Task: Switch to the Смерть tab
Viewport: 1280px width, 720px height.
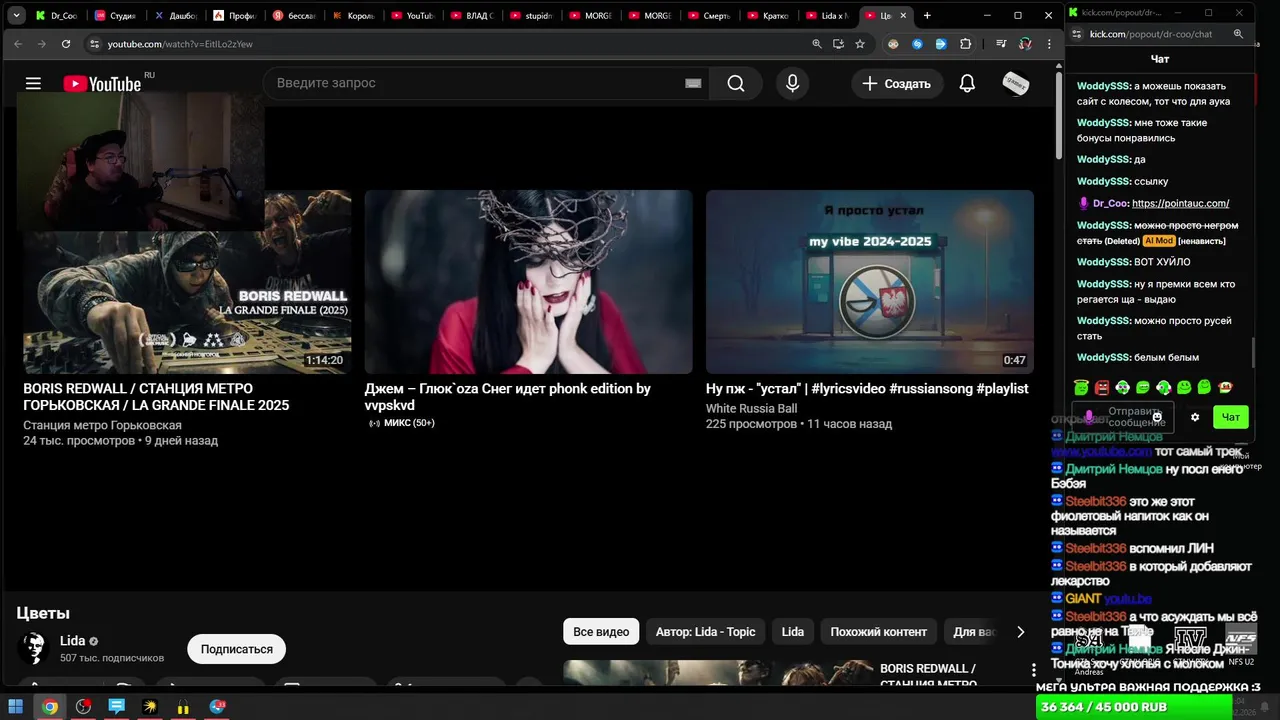Action: click(x=709, y=16)
